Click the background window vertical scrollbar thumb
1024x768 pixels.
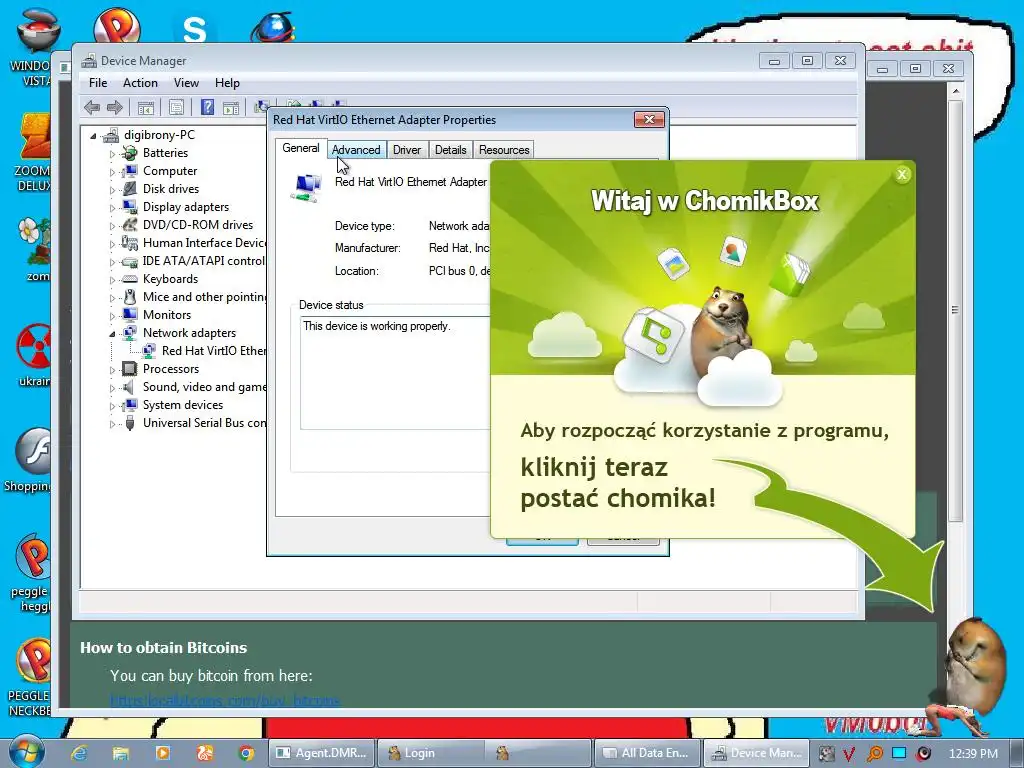click(955, 311)
